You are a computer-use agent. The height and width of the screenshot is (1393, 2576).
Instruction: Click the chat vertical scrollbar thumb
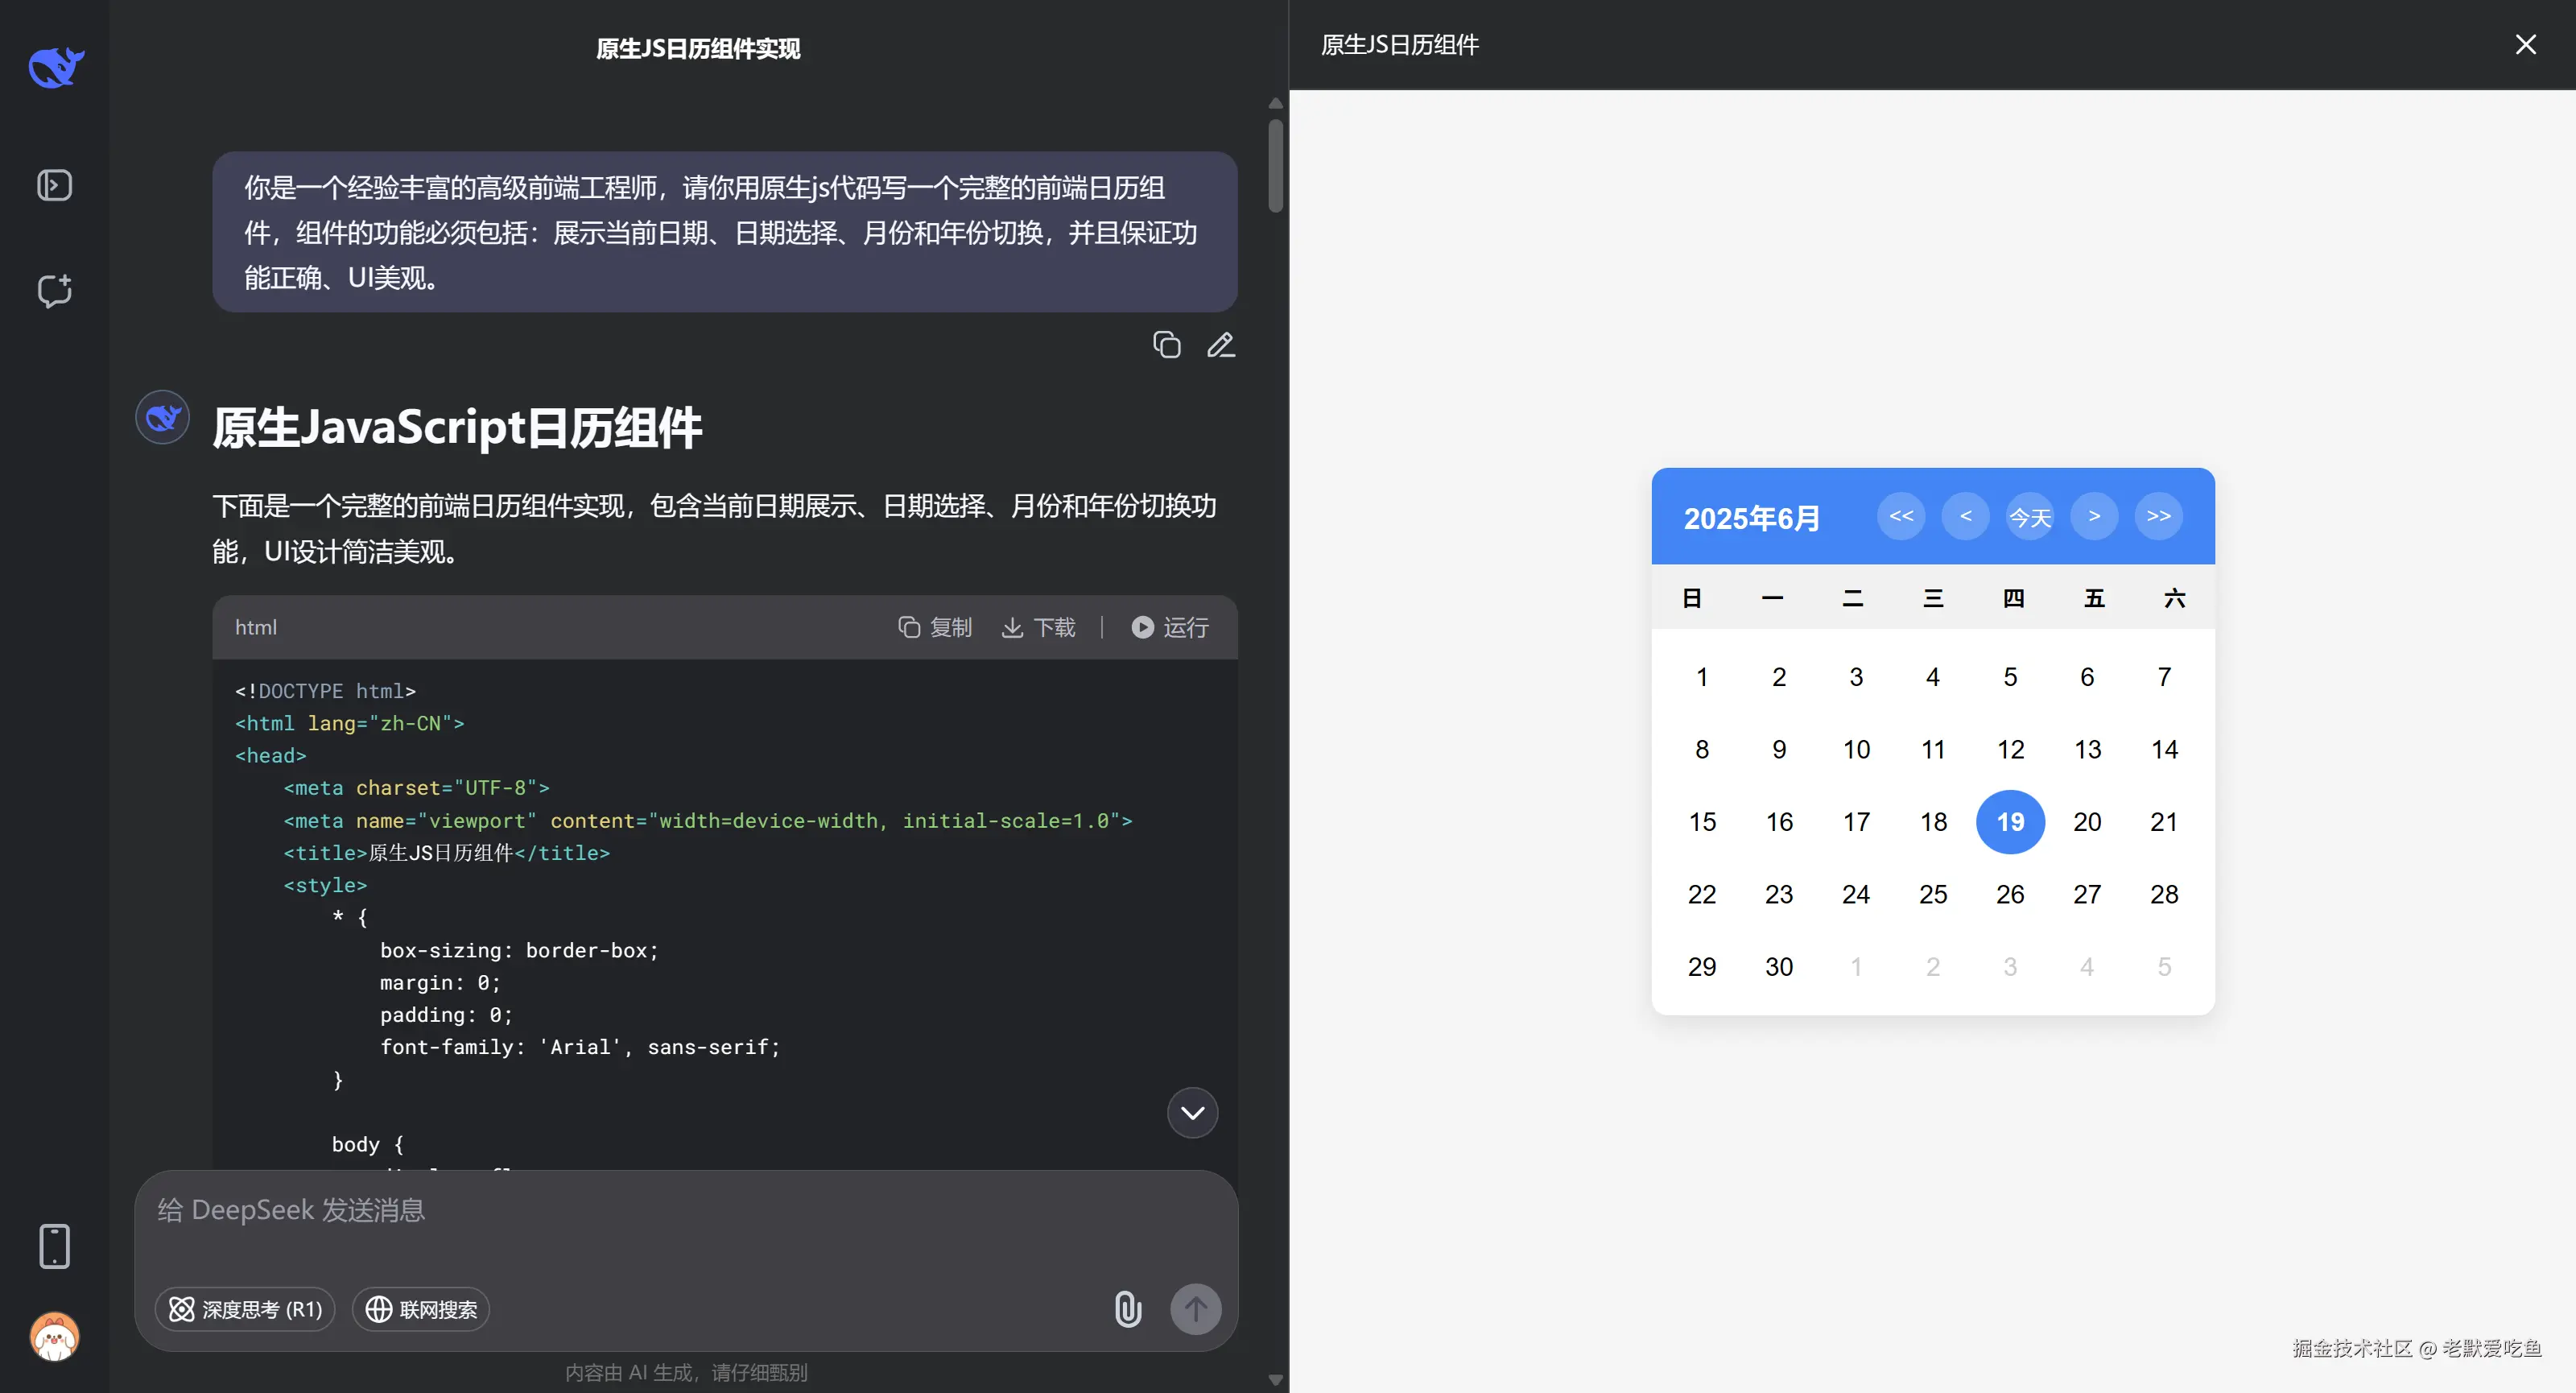[1275, 166]
